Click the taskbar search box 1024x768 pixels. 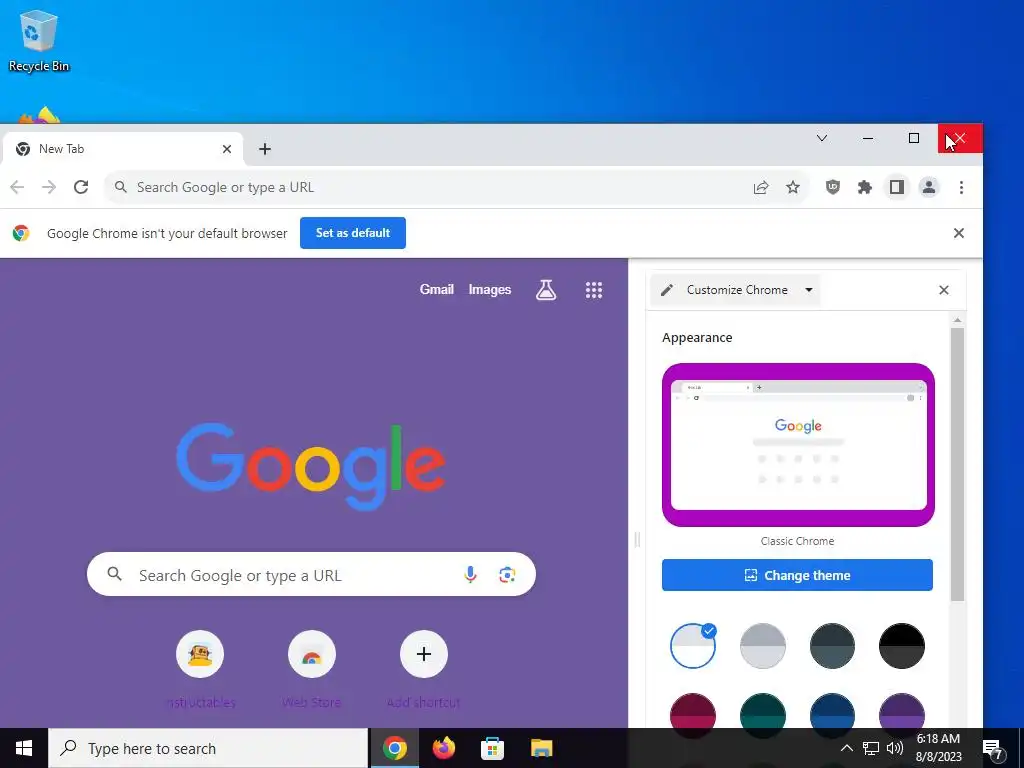(x=208, y=748)
